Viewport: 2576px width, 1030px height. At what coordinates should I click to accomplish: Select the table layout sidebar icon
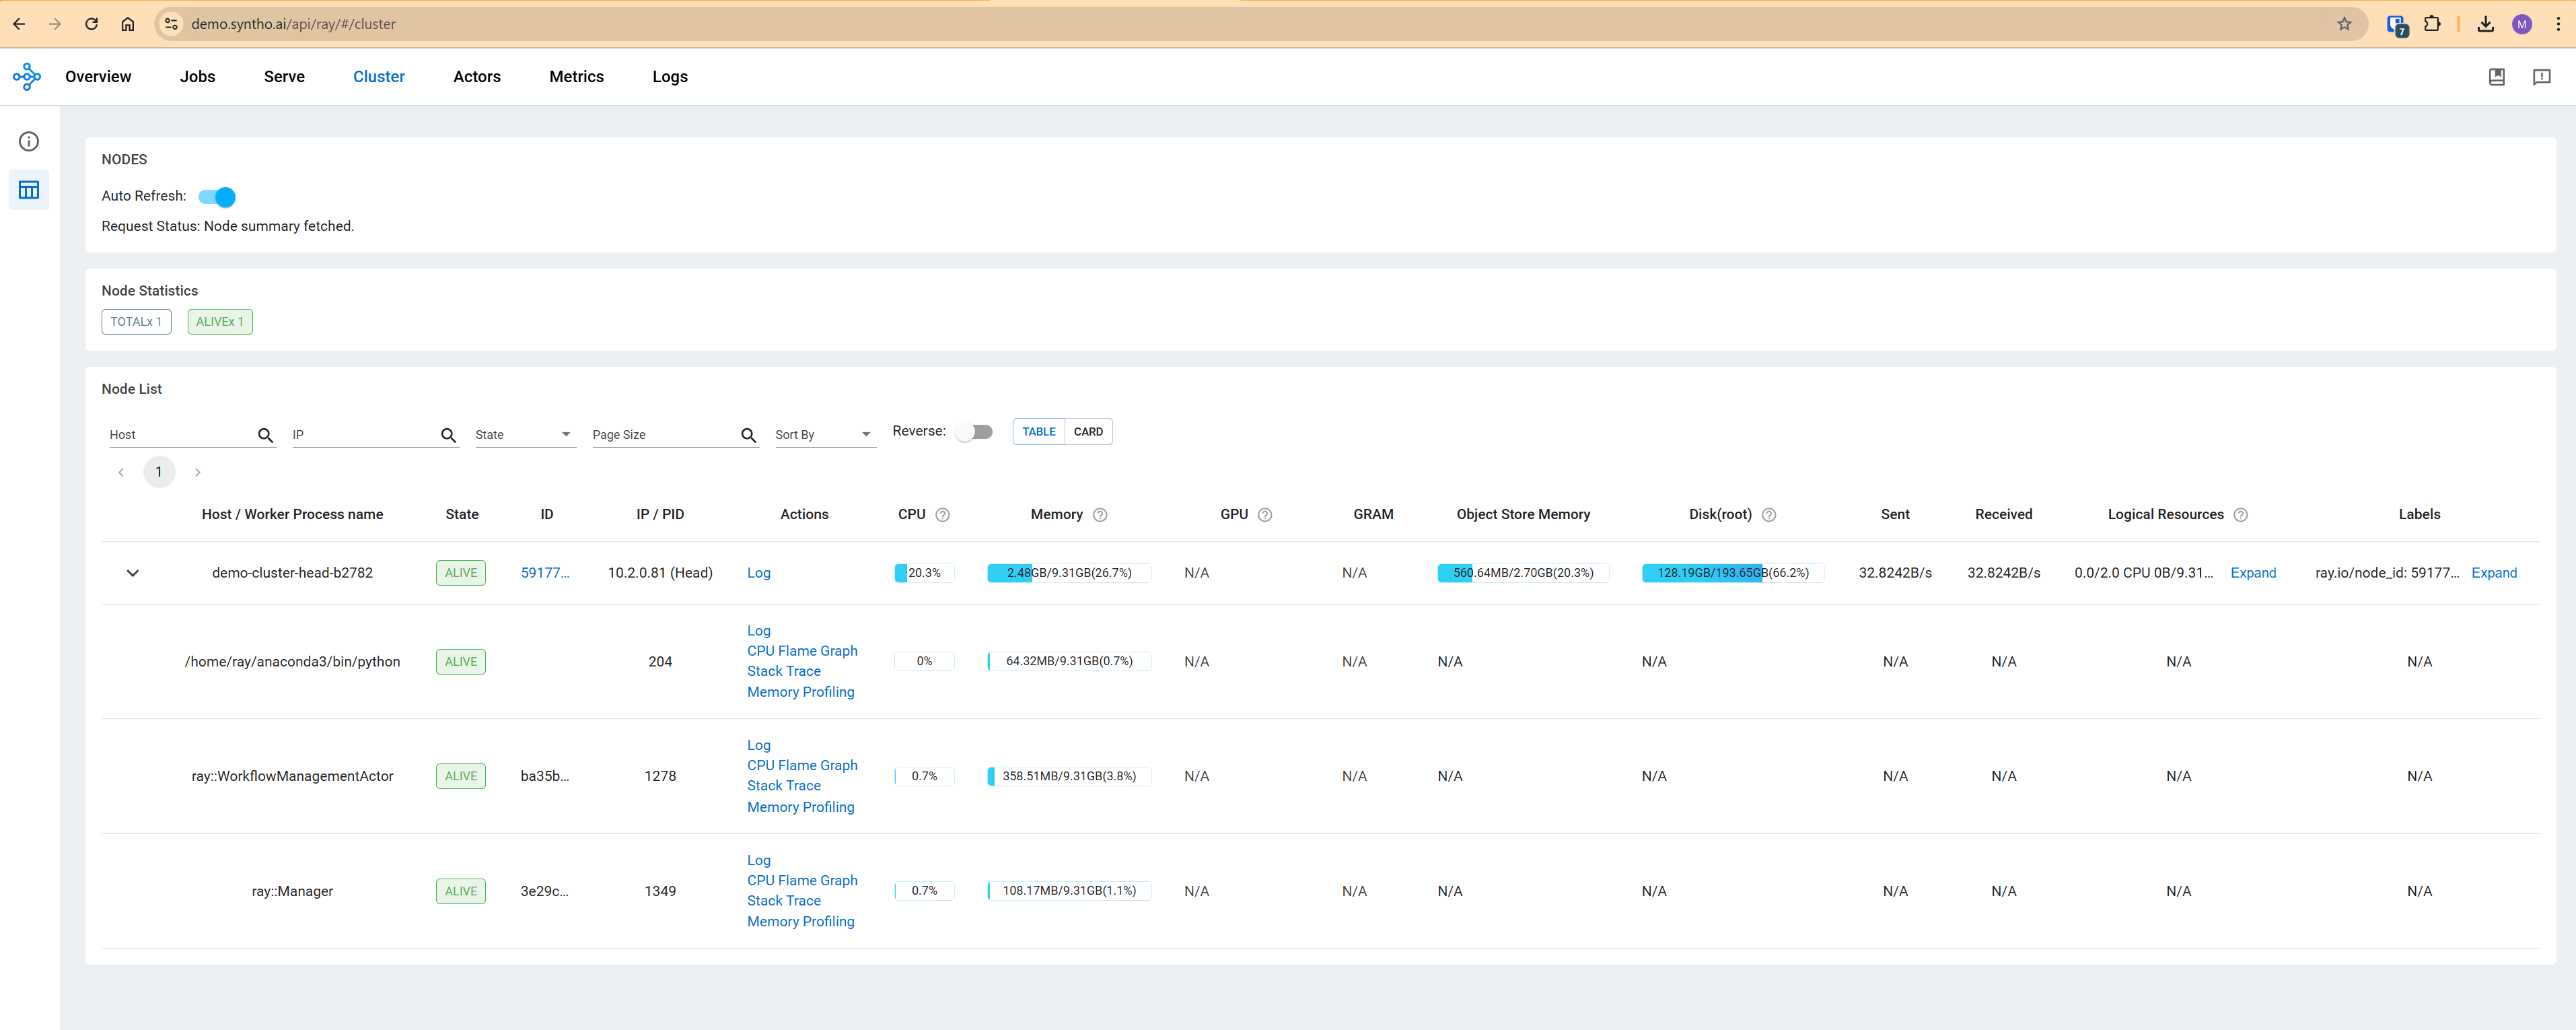(x=29, y=190)
